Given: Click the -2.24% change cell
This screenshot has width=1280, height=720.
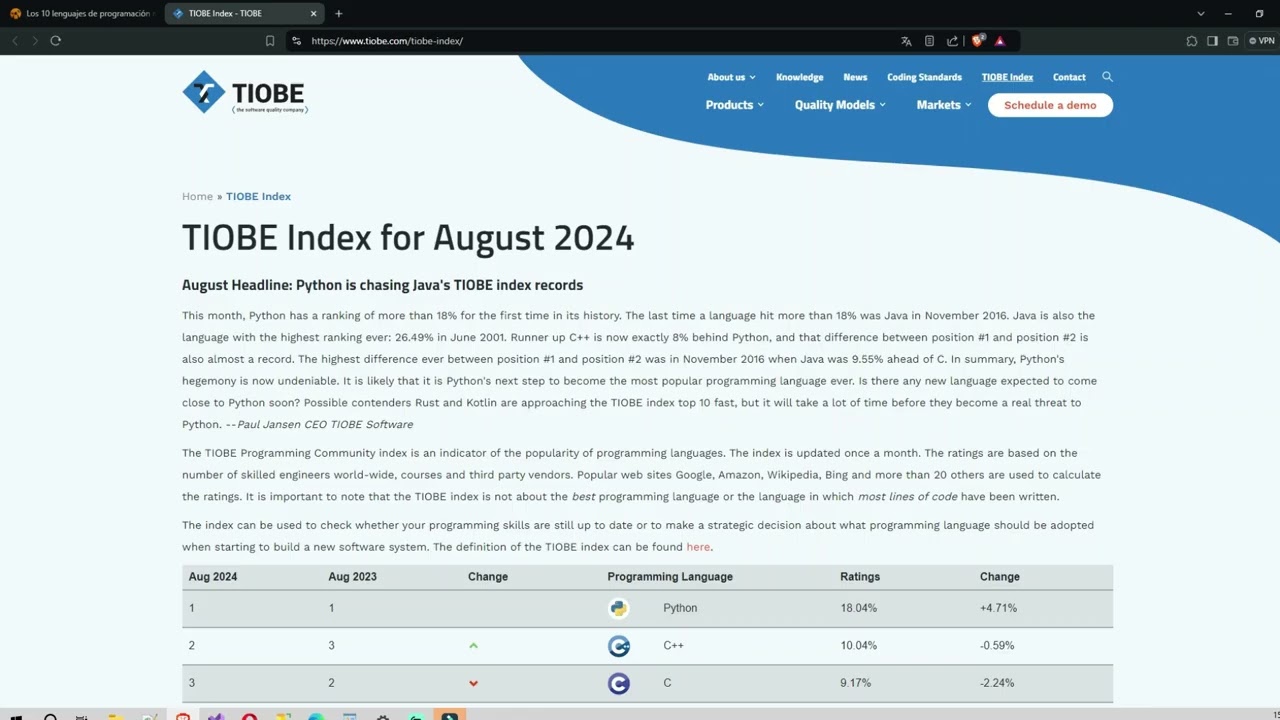Looking at the screenshot, I should coord(997,683).
